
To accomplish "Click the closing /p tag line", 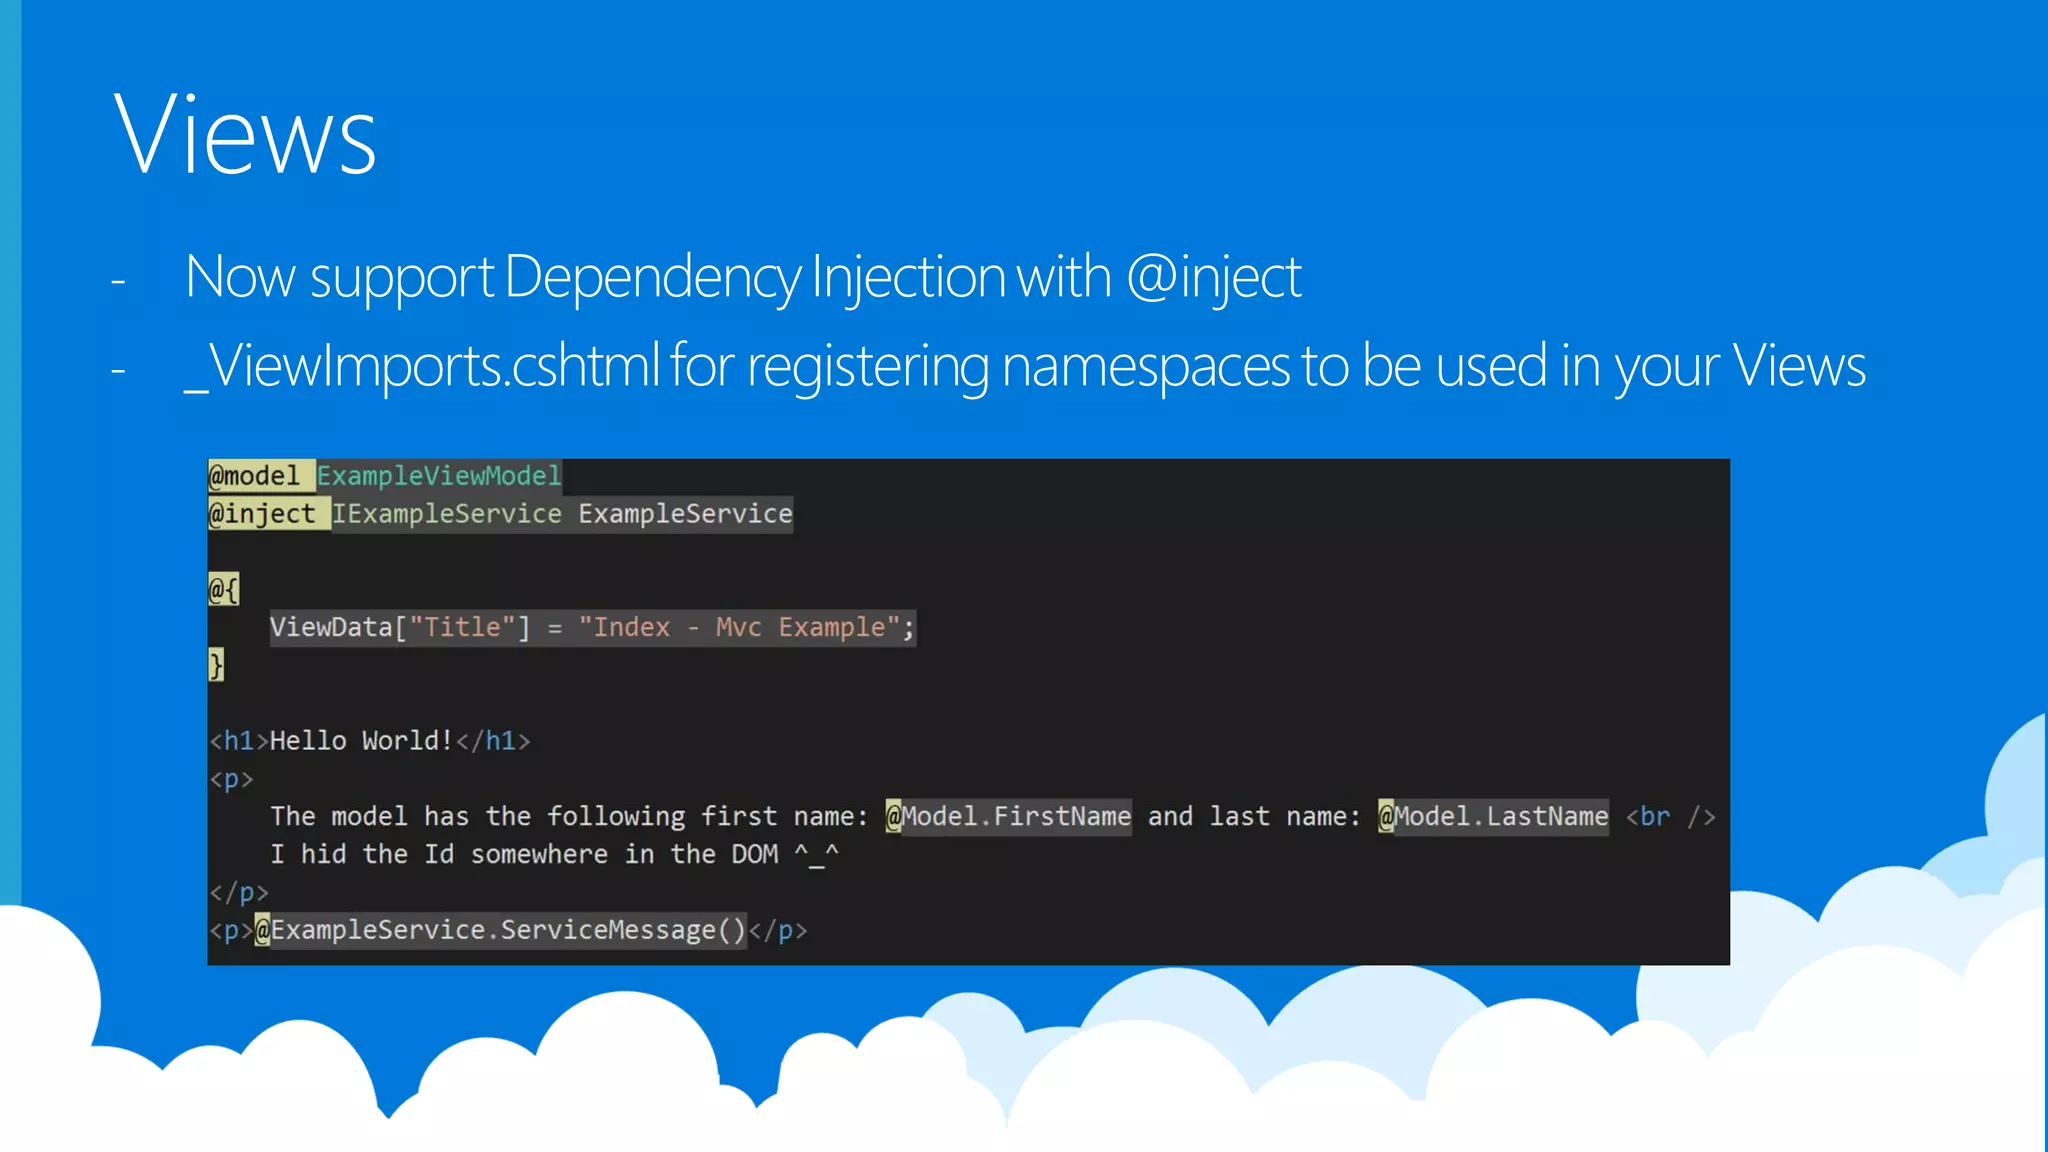I will [239, 892].
